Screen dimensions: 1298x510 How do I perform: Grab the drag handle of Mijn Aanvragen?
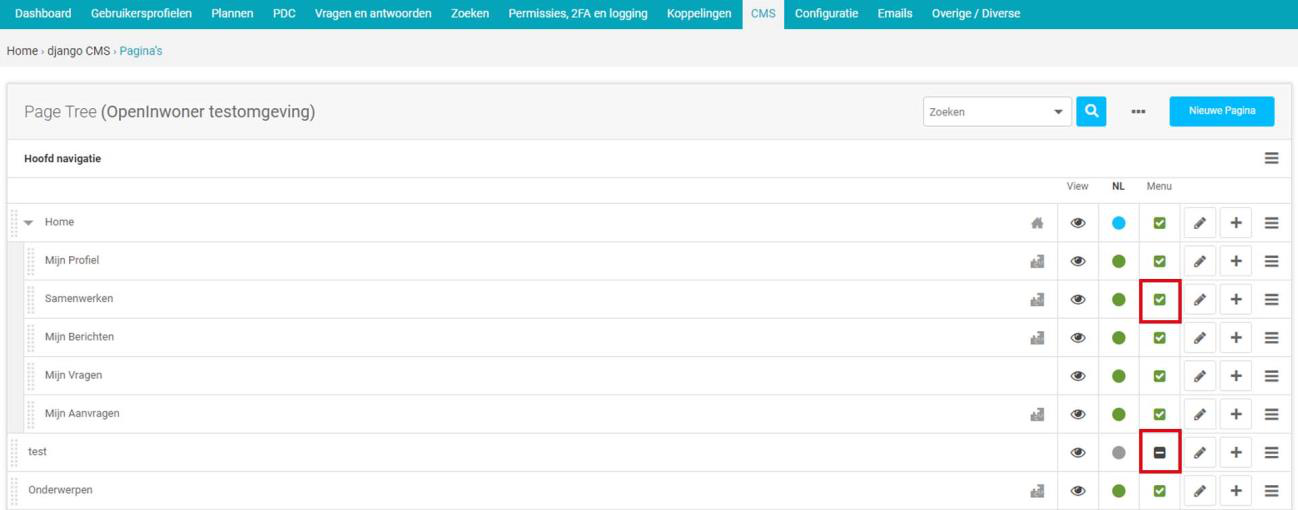31,414
